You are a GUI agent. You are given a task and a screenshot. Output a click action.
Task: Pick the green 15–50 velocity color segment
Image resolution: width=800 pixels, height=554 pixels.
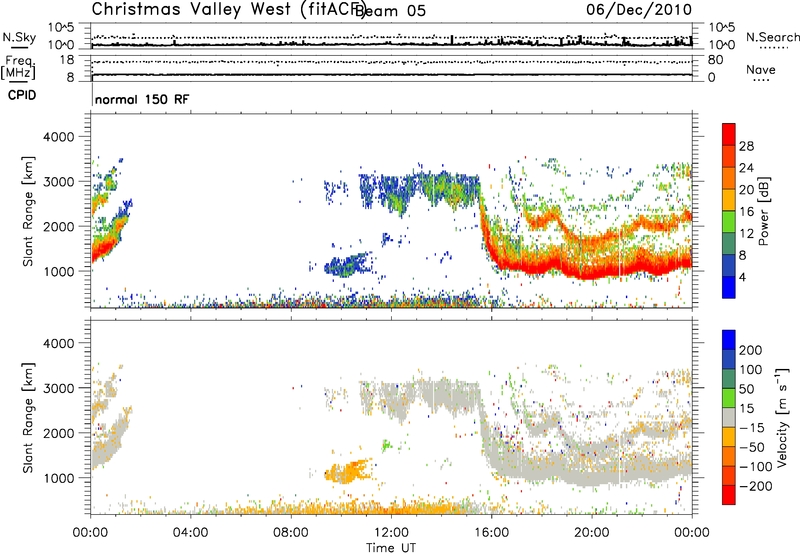pos(729,398)
